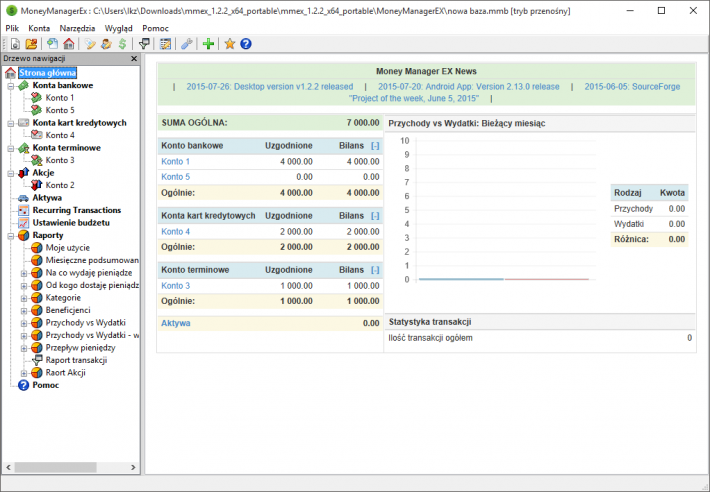Expand the Na co wydaję pieniądze node

(24, 273)
